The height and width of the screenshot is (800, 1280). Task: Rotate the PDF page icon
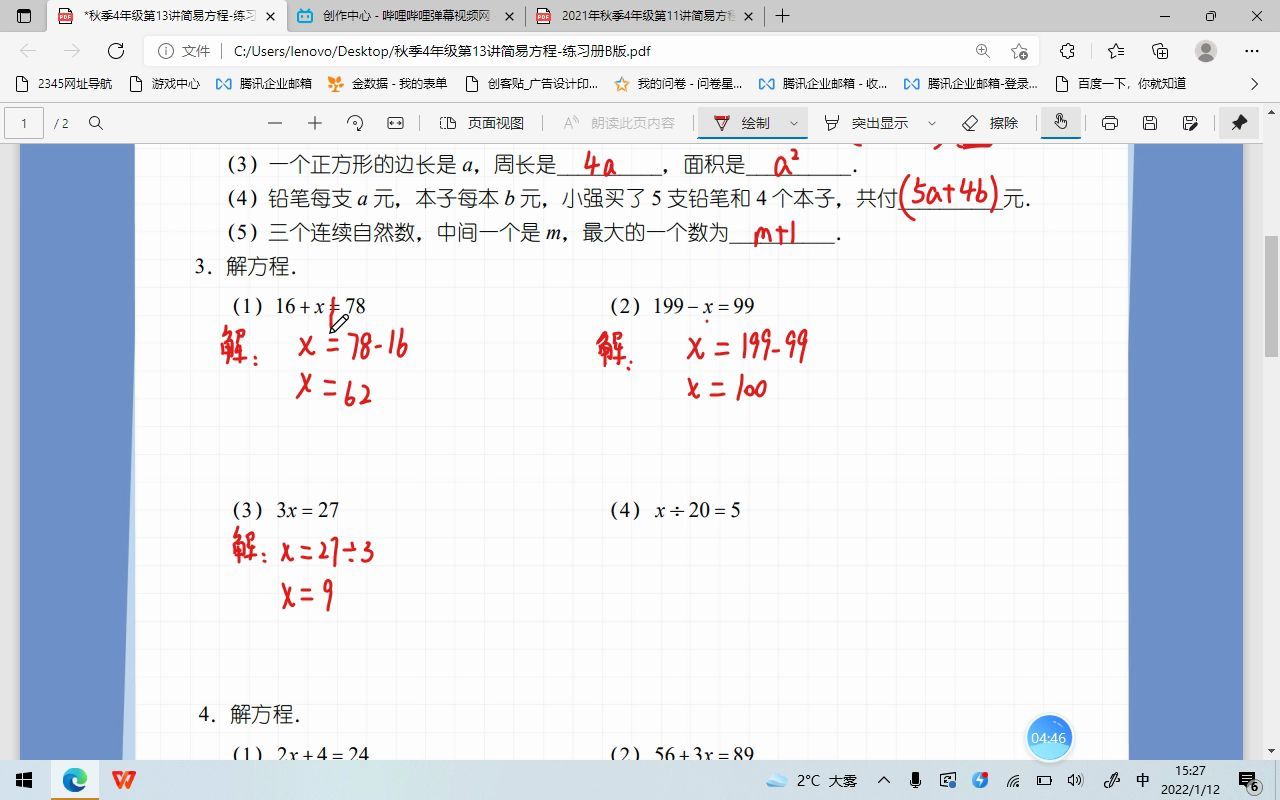355,123
